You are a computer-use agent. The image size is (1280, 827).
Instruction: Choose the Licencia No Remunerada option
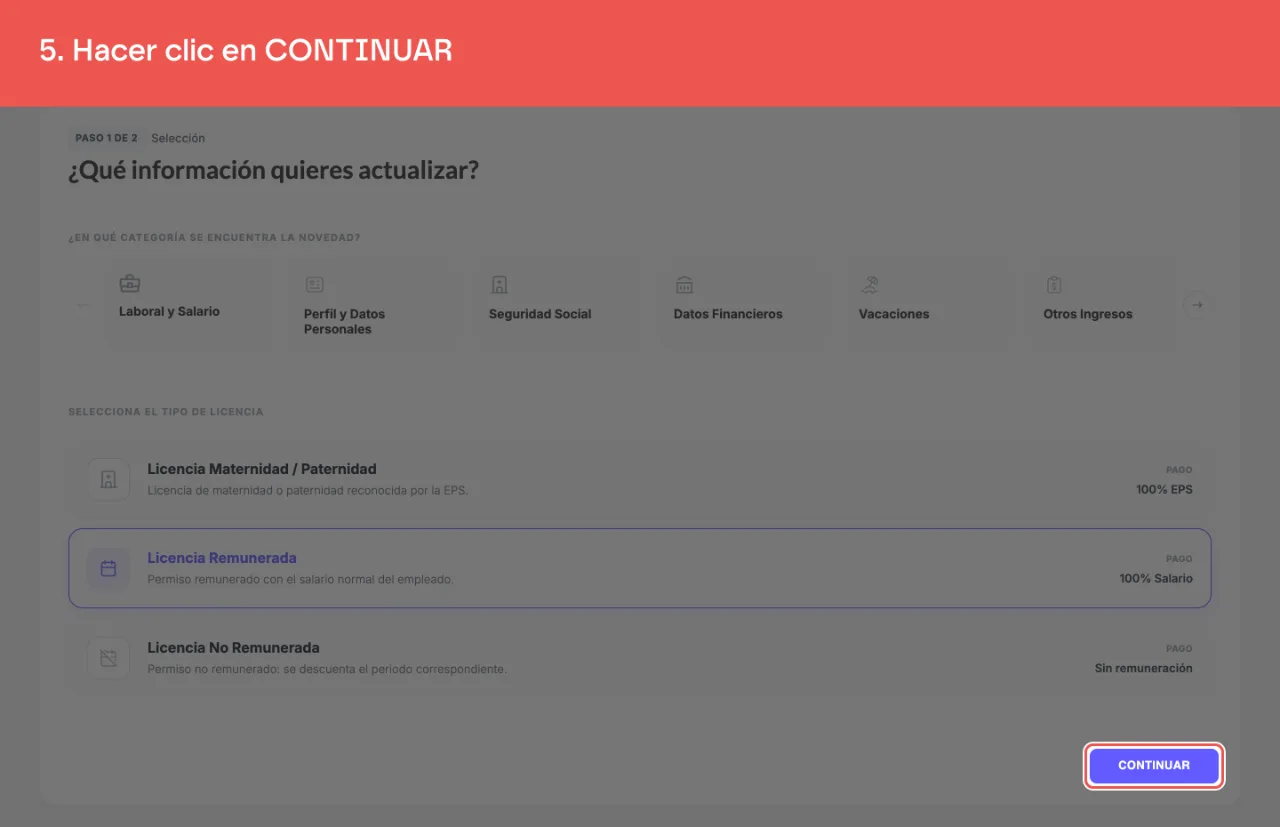coord(640,657)
